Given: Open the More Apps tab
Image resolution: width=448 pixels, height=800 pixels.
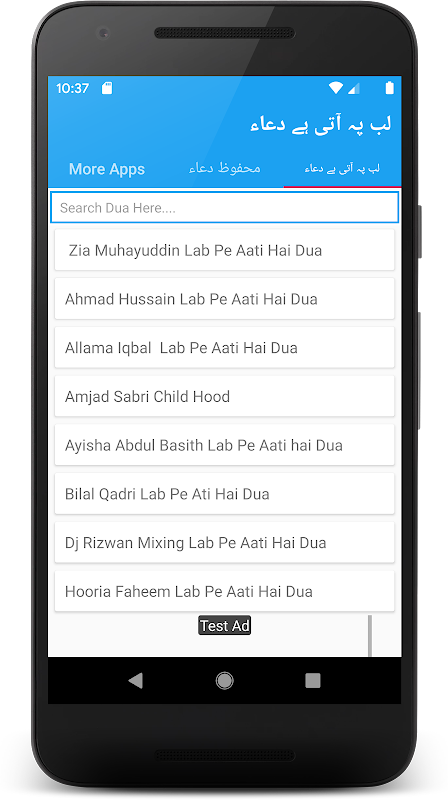Looking at the screenshot, I should [107, 169].
